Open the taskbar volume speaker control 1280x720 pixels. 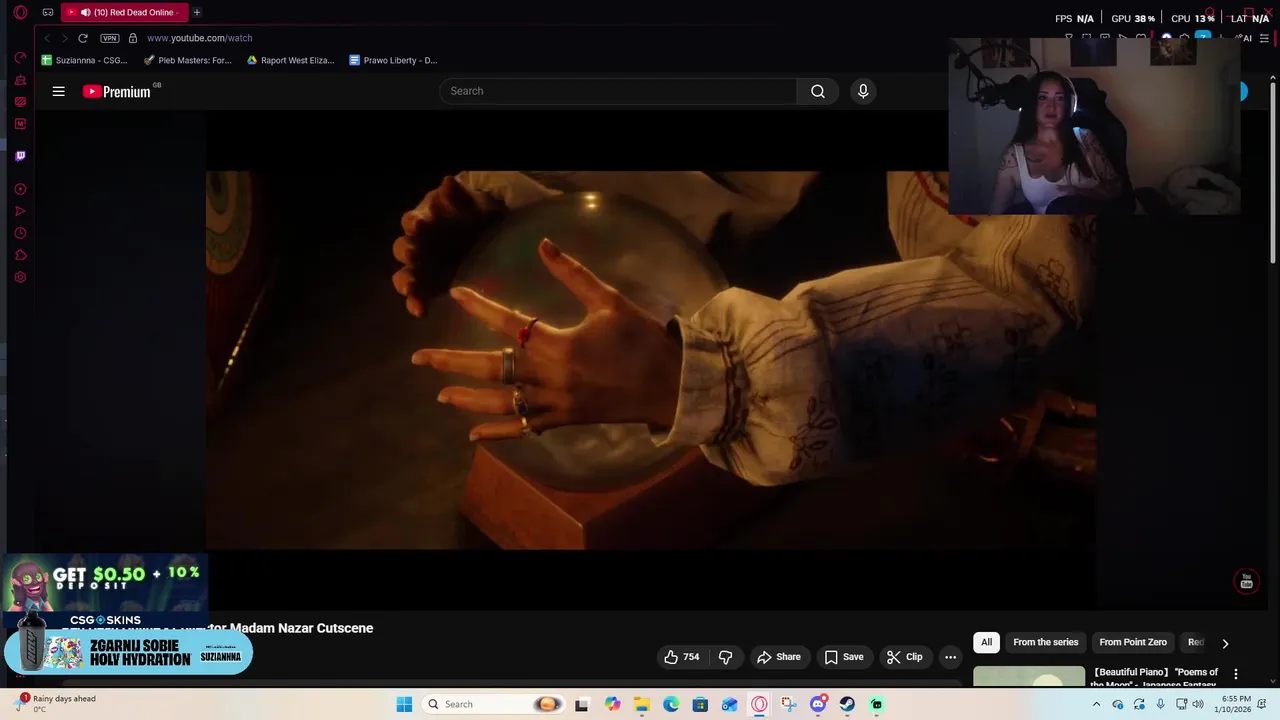tap(1198, 704)
